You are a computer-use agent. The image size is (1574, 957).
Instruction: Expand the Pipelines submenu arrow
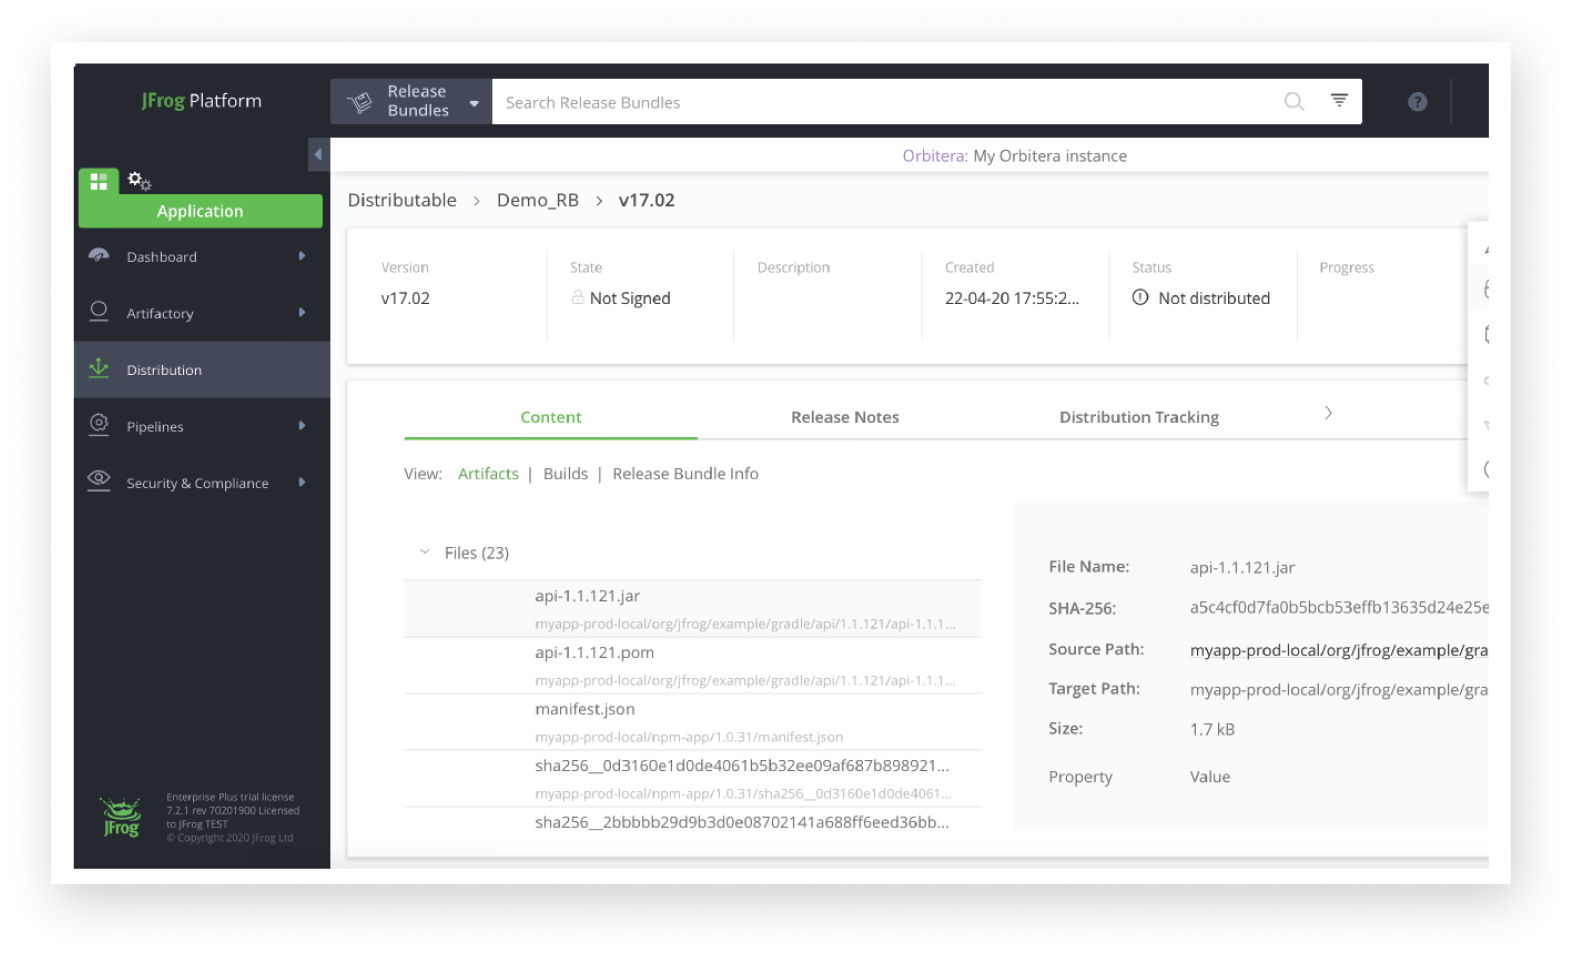tap(301, 426)
